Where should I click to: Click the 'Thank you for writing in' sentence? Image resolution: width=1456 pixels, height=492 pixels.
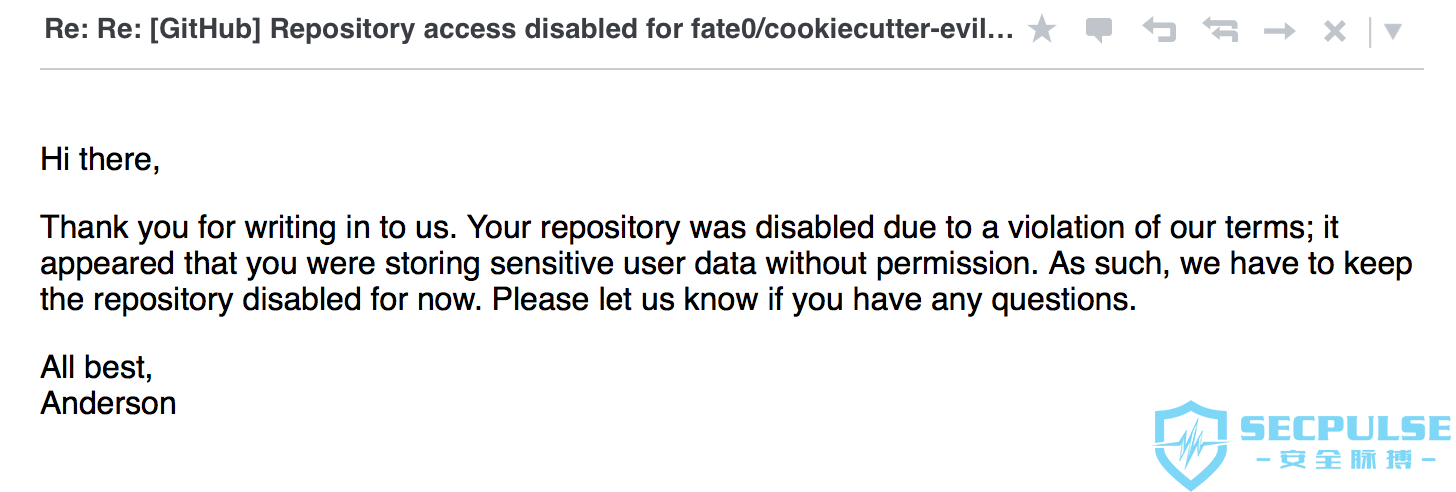250,228
